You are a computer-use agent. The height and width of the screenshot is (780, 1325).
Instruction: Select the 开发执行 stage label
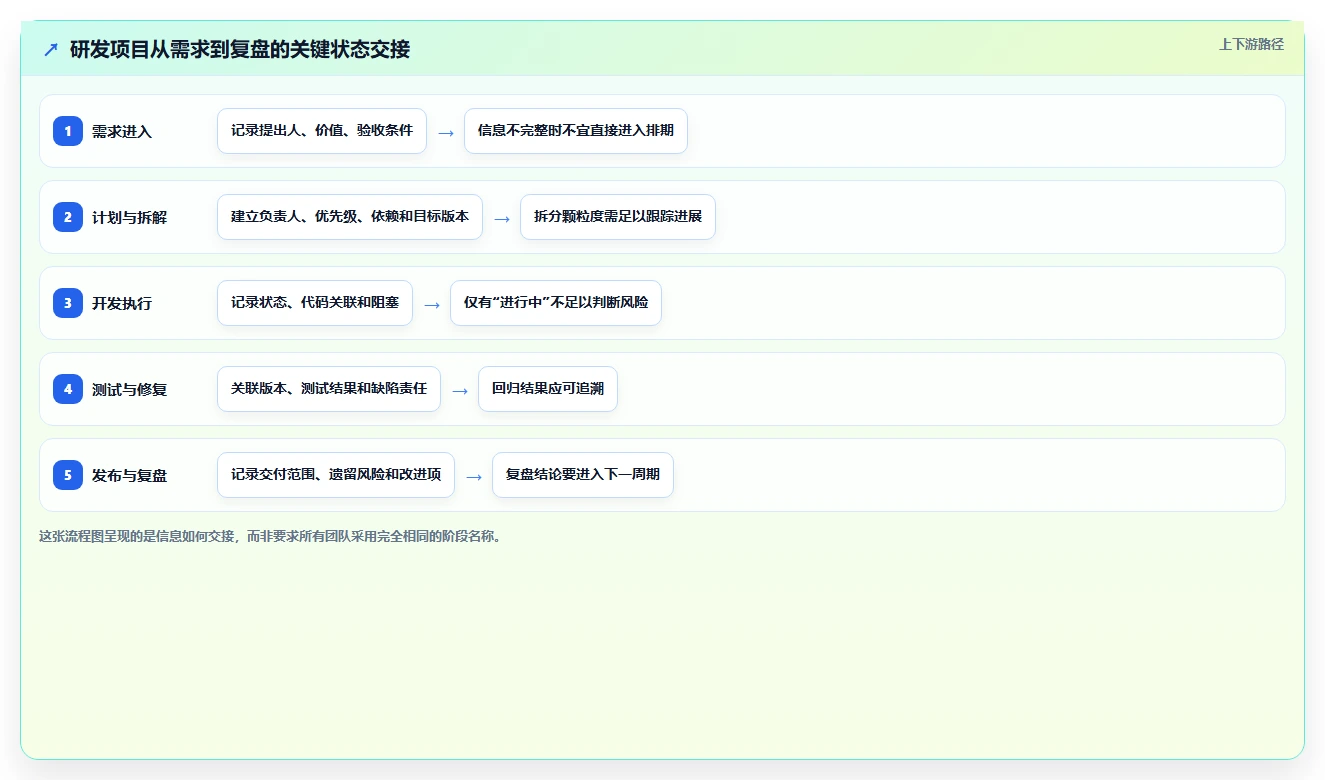122,303
